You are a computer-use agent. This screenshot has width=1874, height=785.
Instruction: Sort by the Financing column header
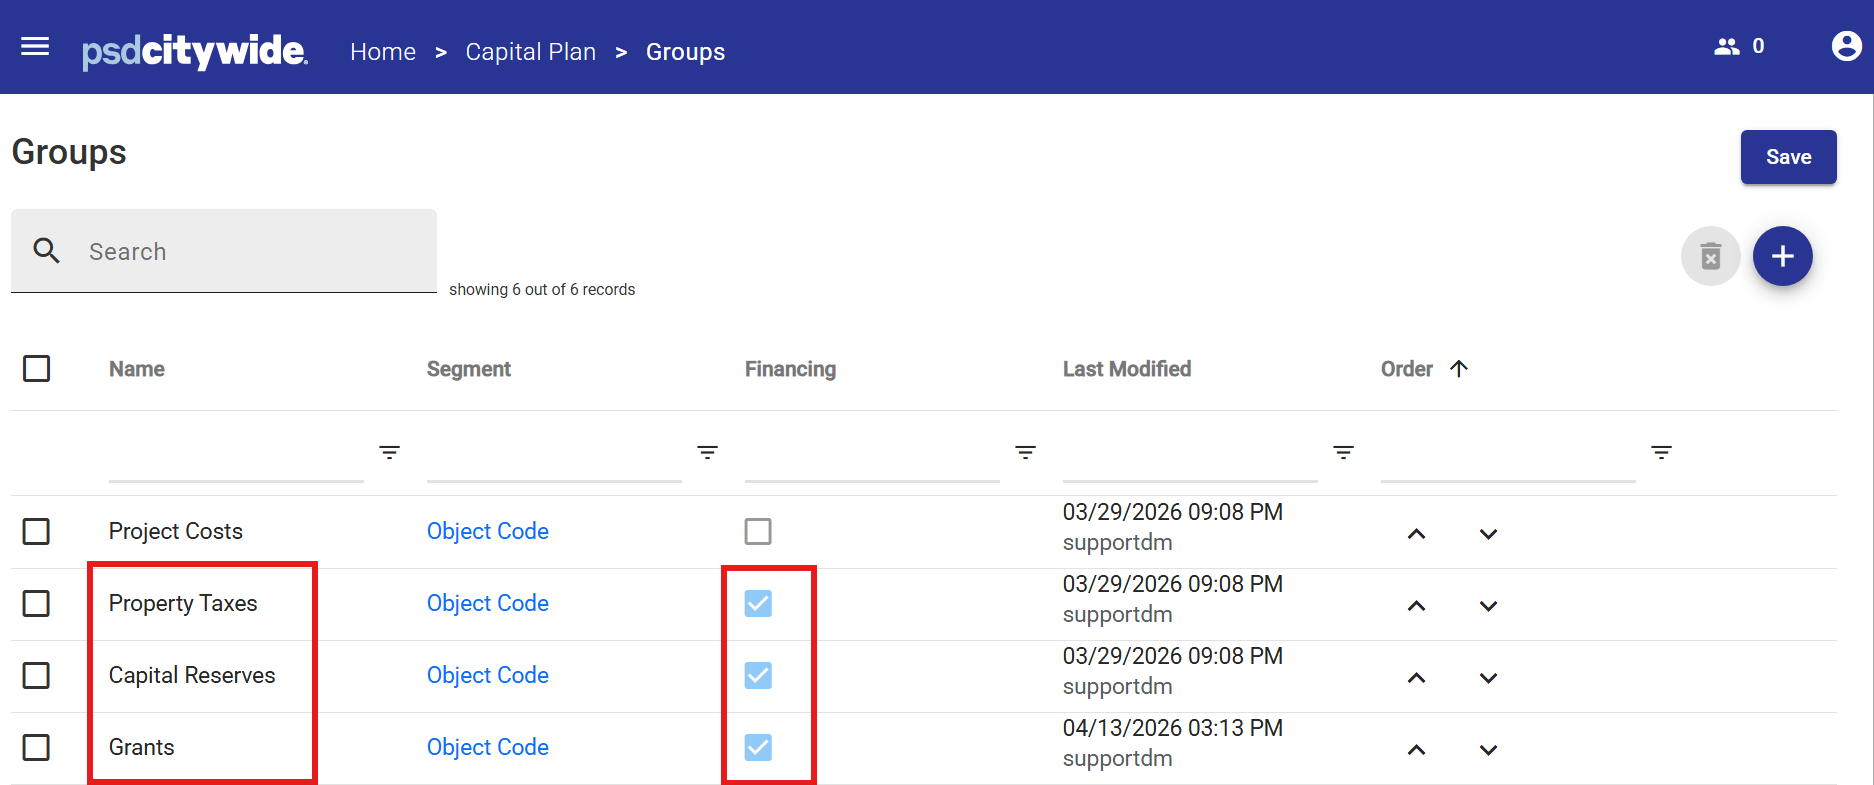pyautogui.click(x=790, y=369)
